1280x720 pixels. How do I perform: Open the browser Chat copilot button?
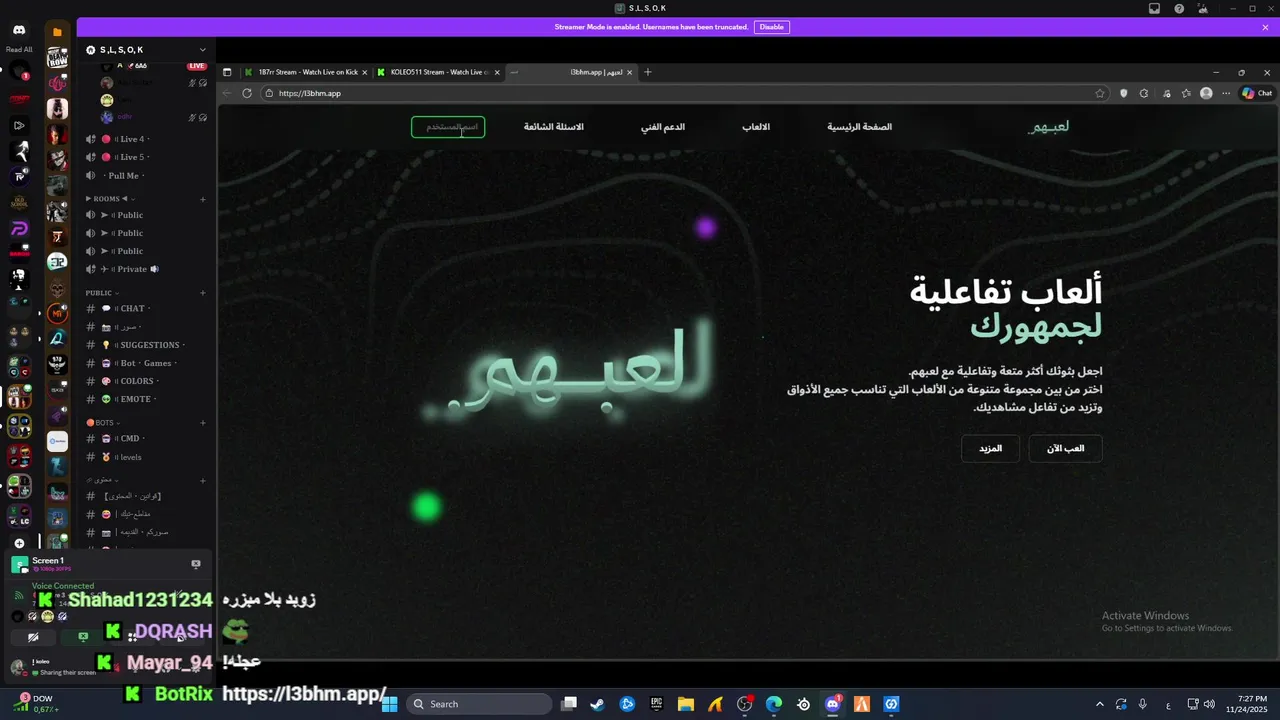(1257, 93)
